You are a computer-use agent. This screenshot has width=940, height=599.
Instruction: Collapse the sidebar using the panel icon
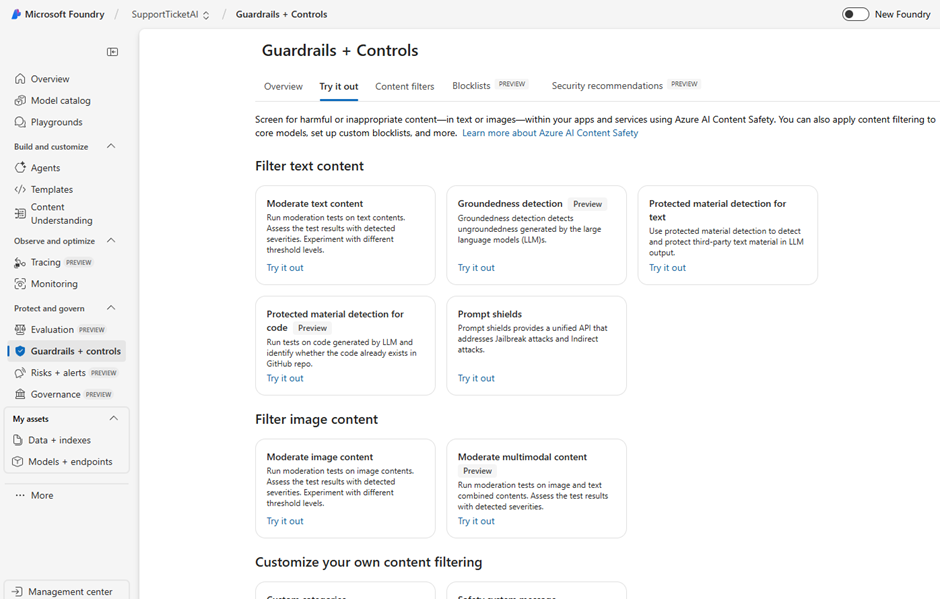(x=112, y=52)
